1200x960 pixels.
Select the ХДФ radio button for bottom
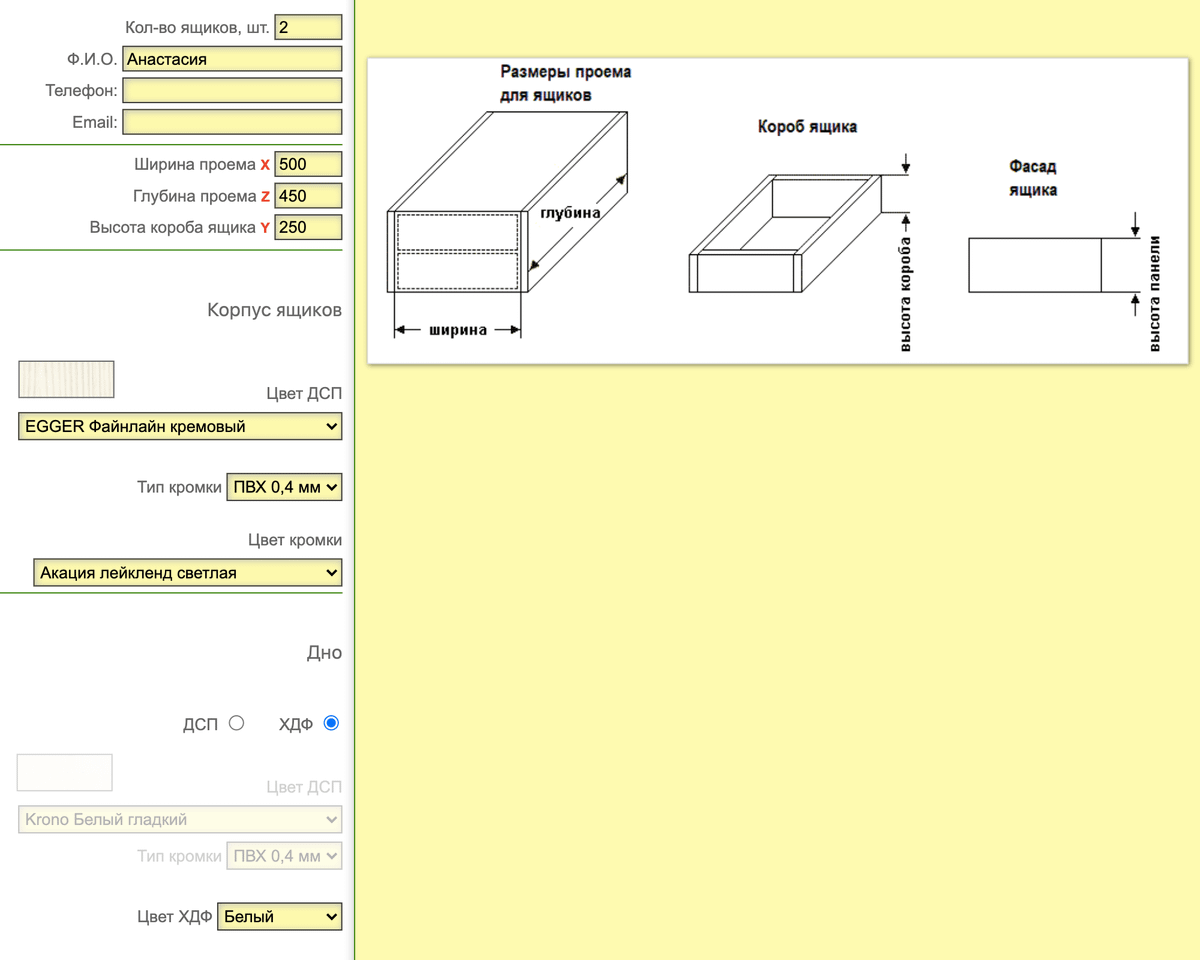[332, 723]
